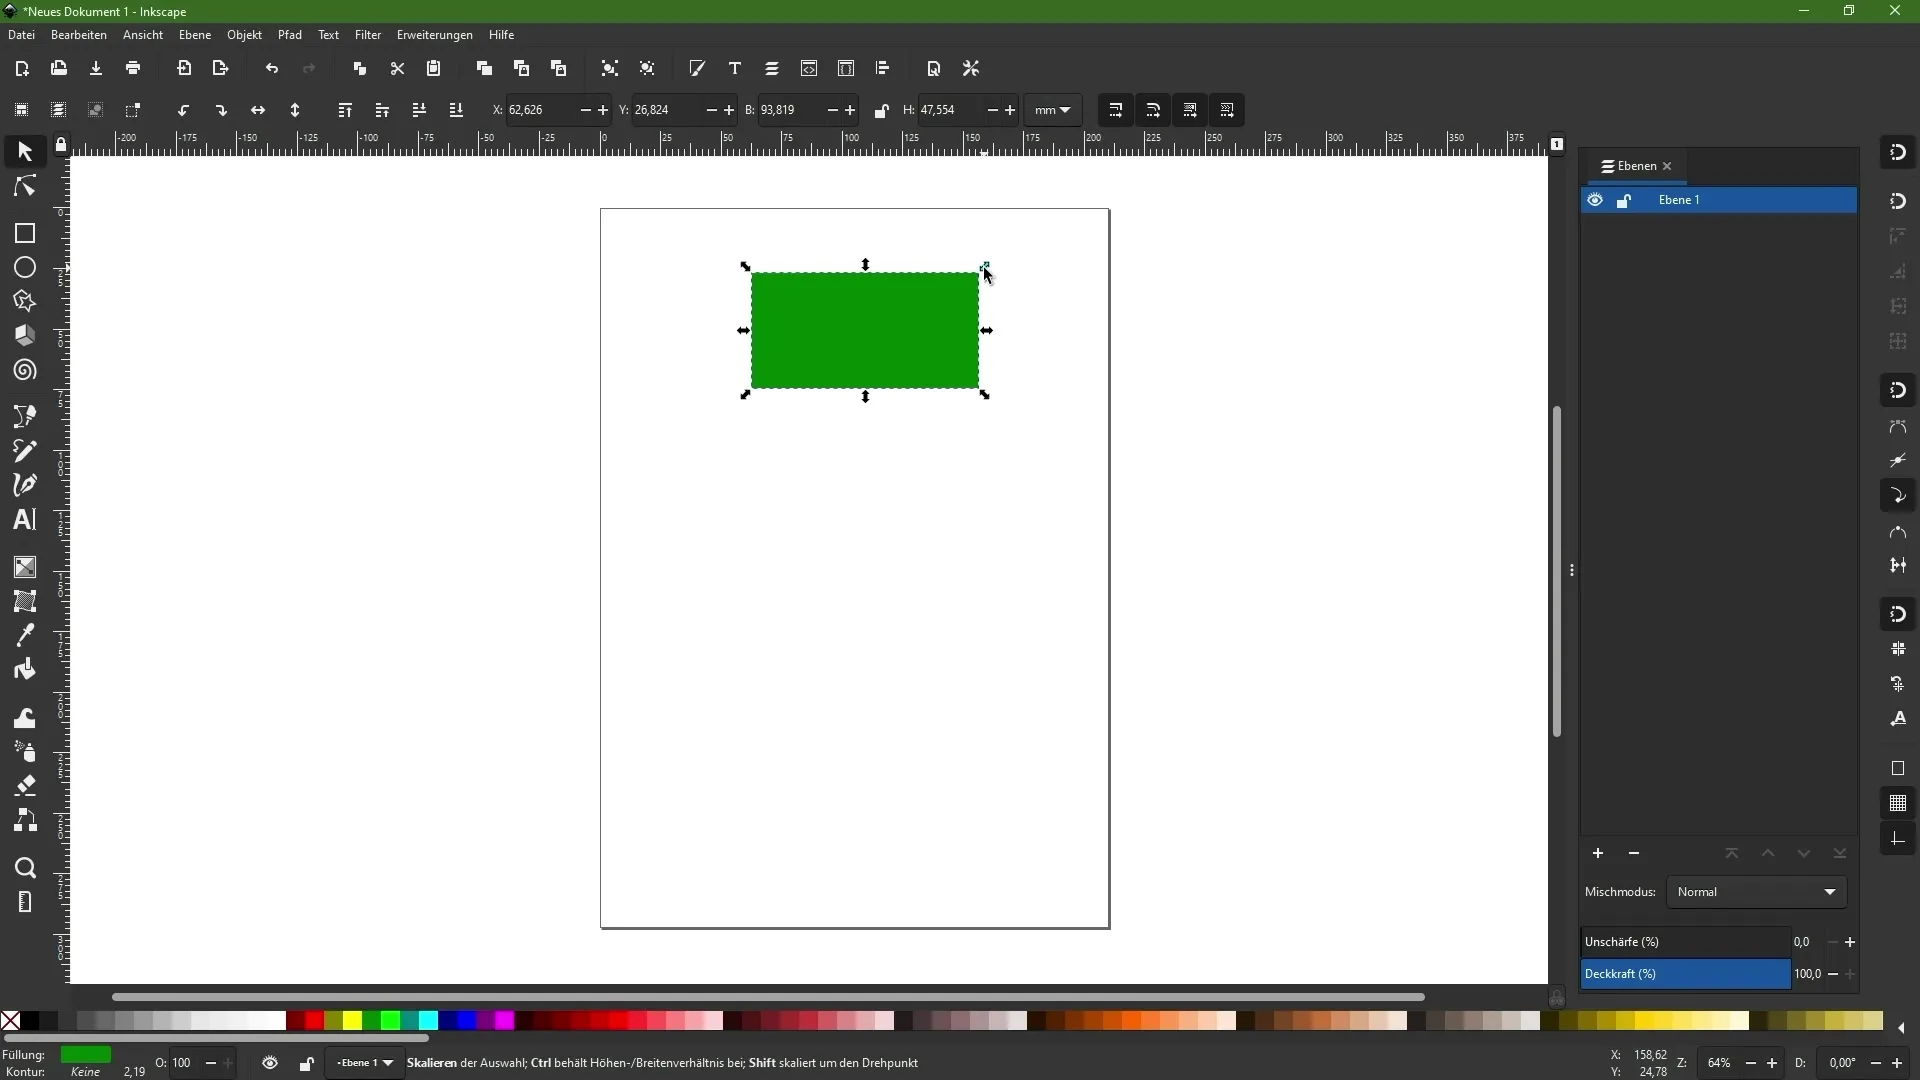Screen dimensions: 1920x1080
Task: Open the Text and Font dialog icon
Action: [x=735, y=69]
